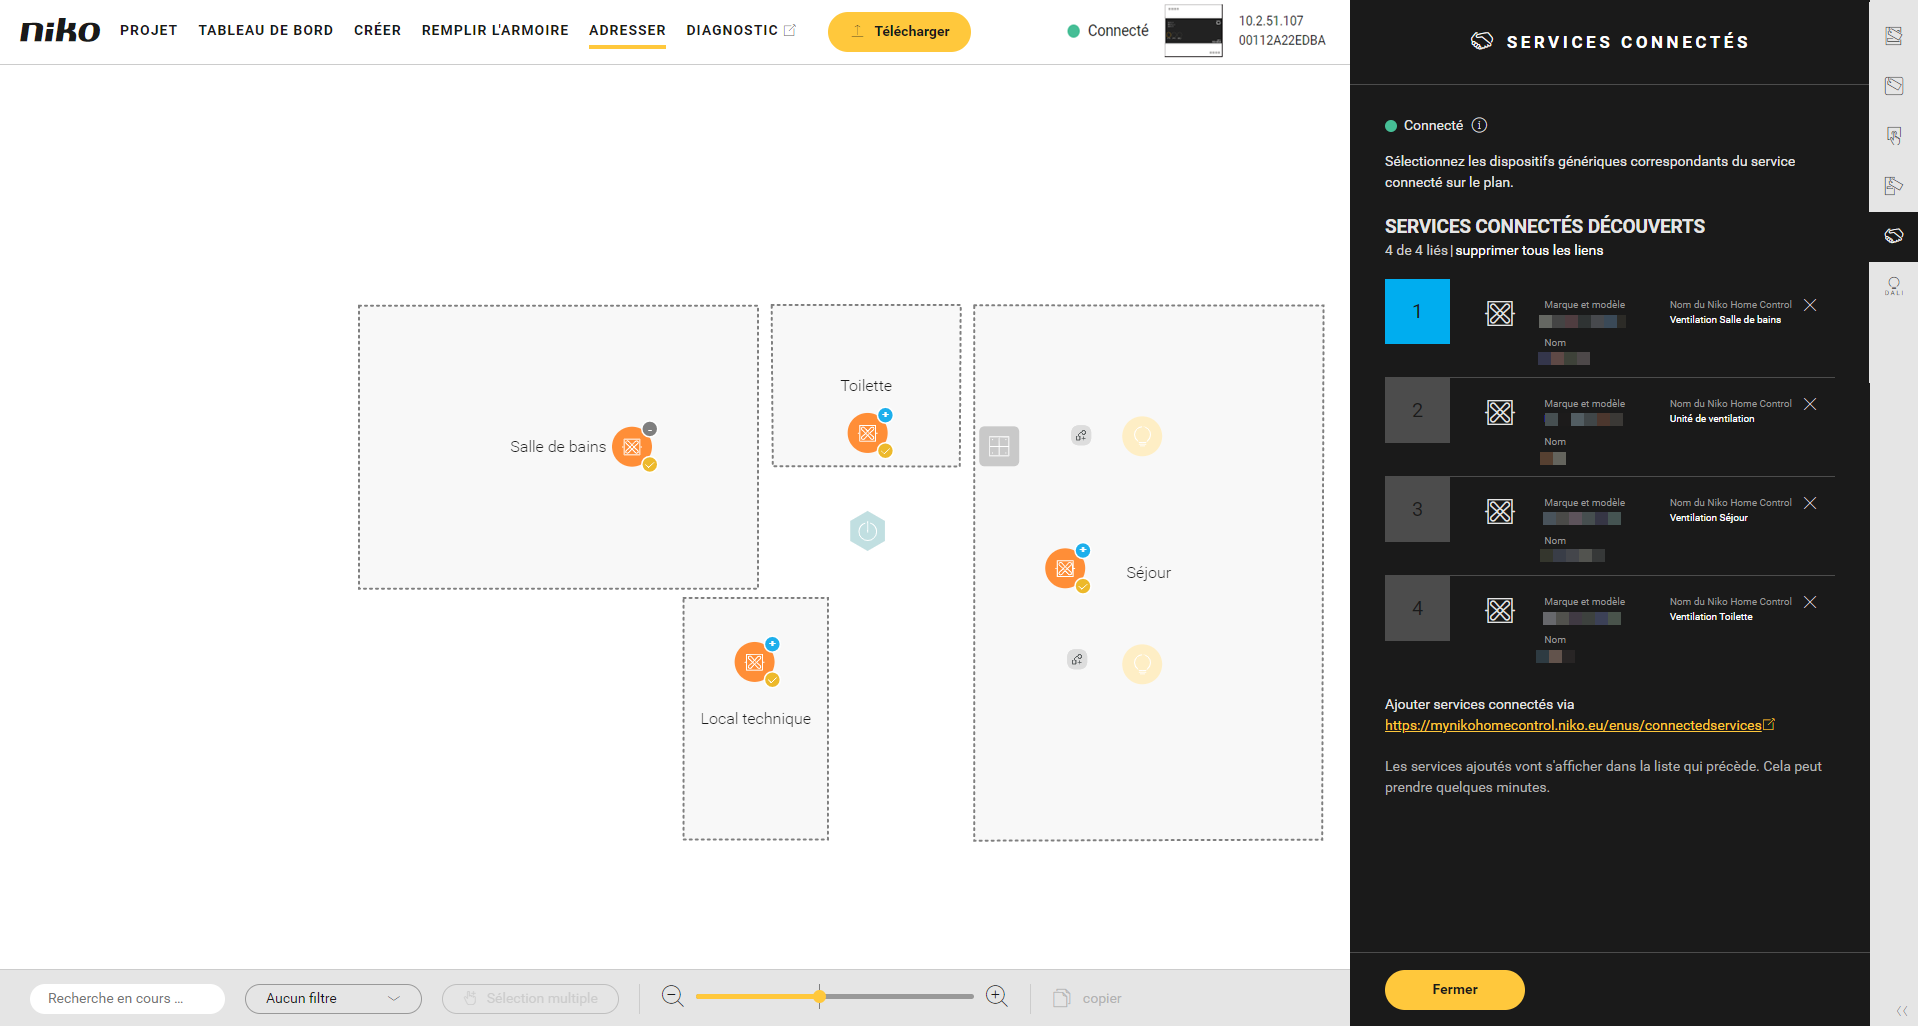Remove link for Ventilation Toilette
Viewport: 1918px width, 1026px height.
coord(1810,602)
